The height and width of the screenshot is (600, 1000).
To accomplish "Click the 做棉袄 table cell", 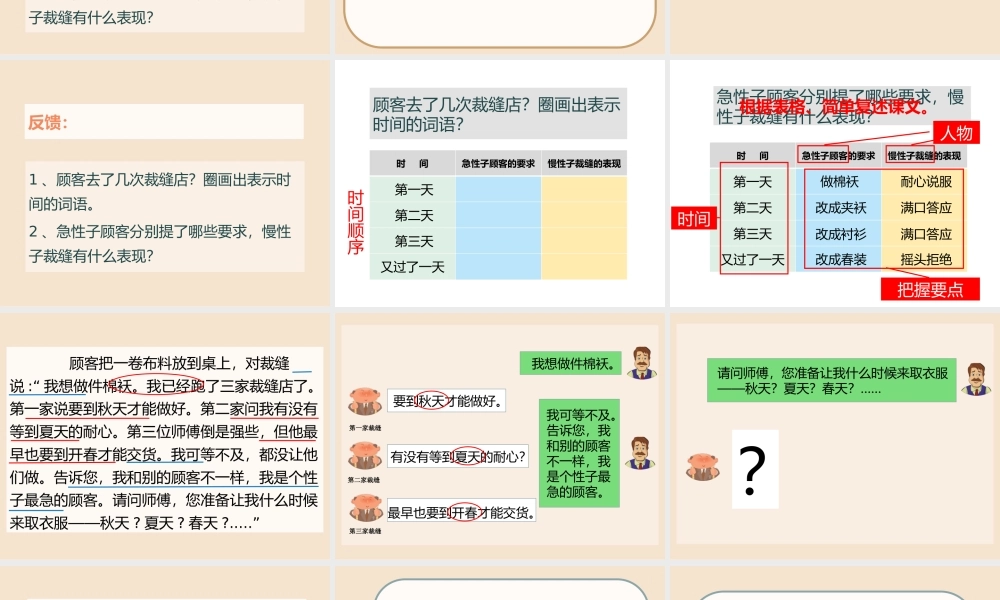I will (839, 182).
